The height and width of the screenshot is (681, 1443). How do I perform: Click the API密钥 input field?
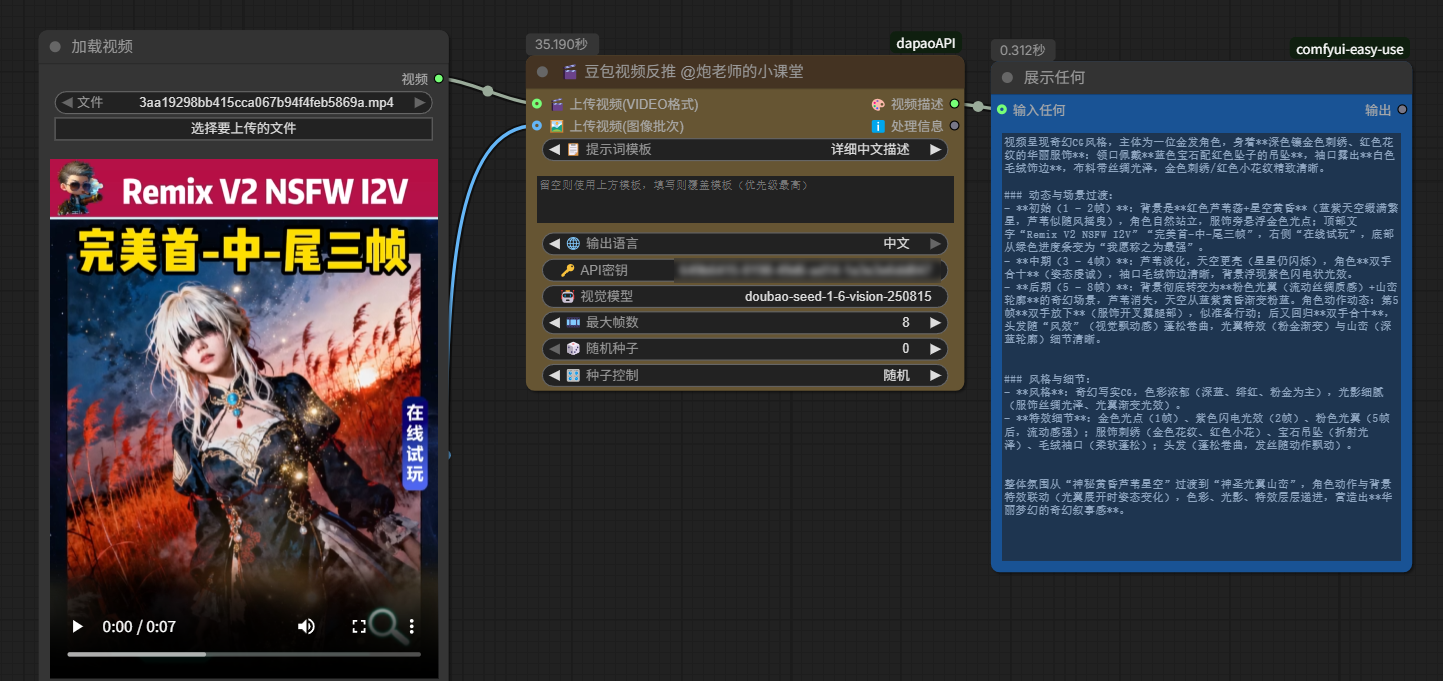(745, 270)
